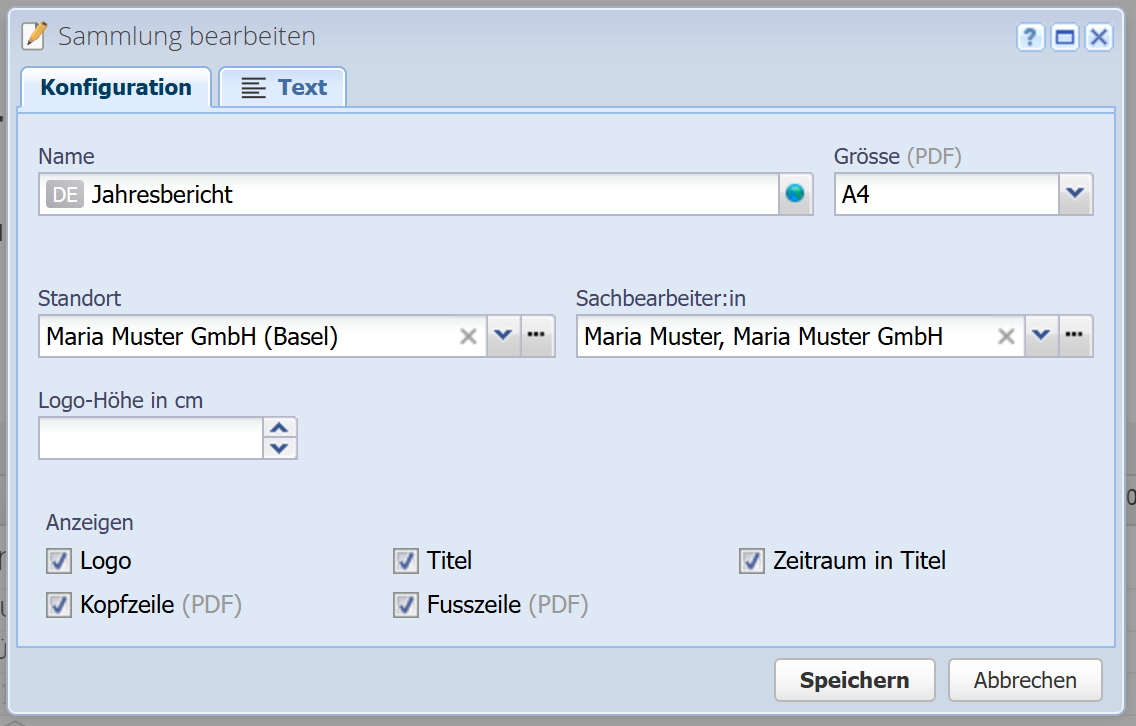The image size is (1136, 726).
Task: Click the globe translation icon in Name field
Action: pos(795,194)
